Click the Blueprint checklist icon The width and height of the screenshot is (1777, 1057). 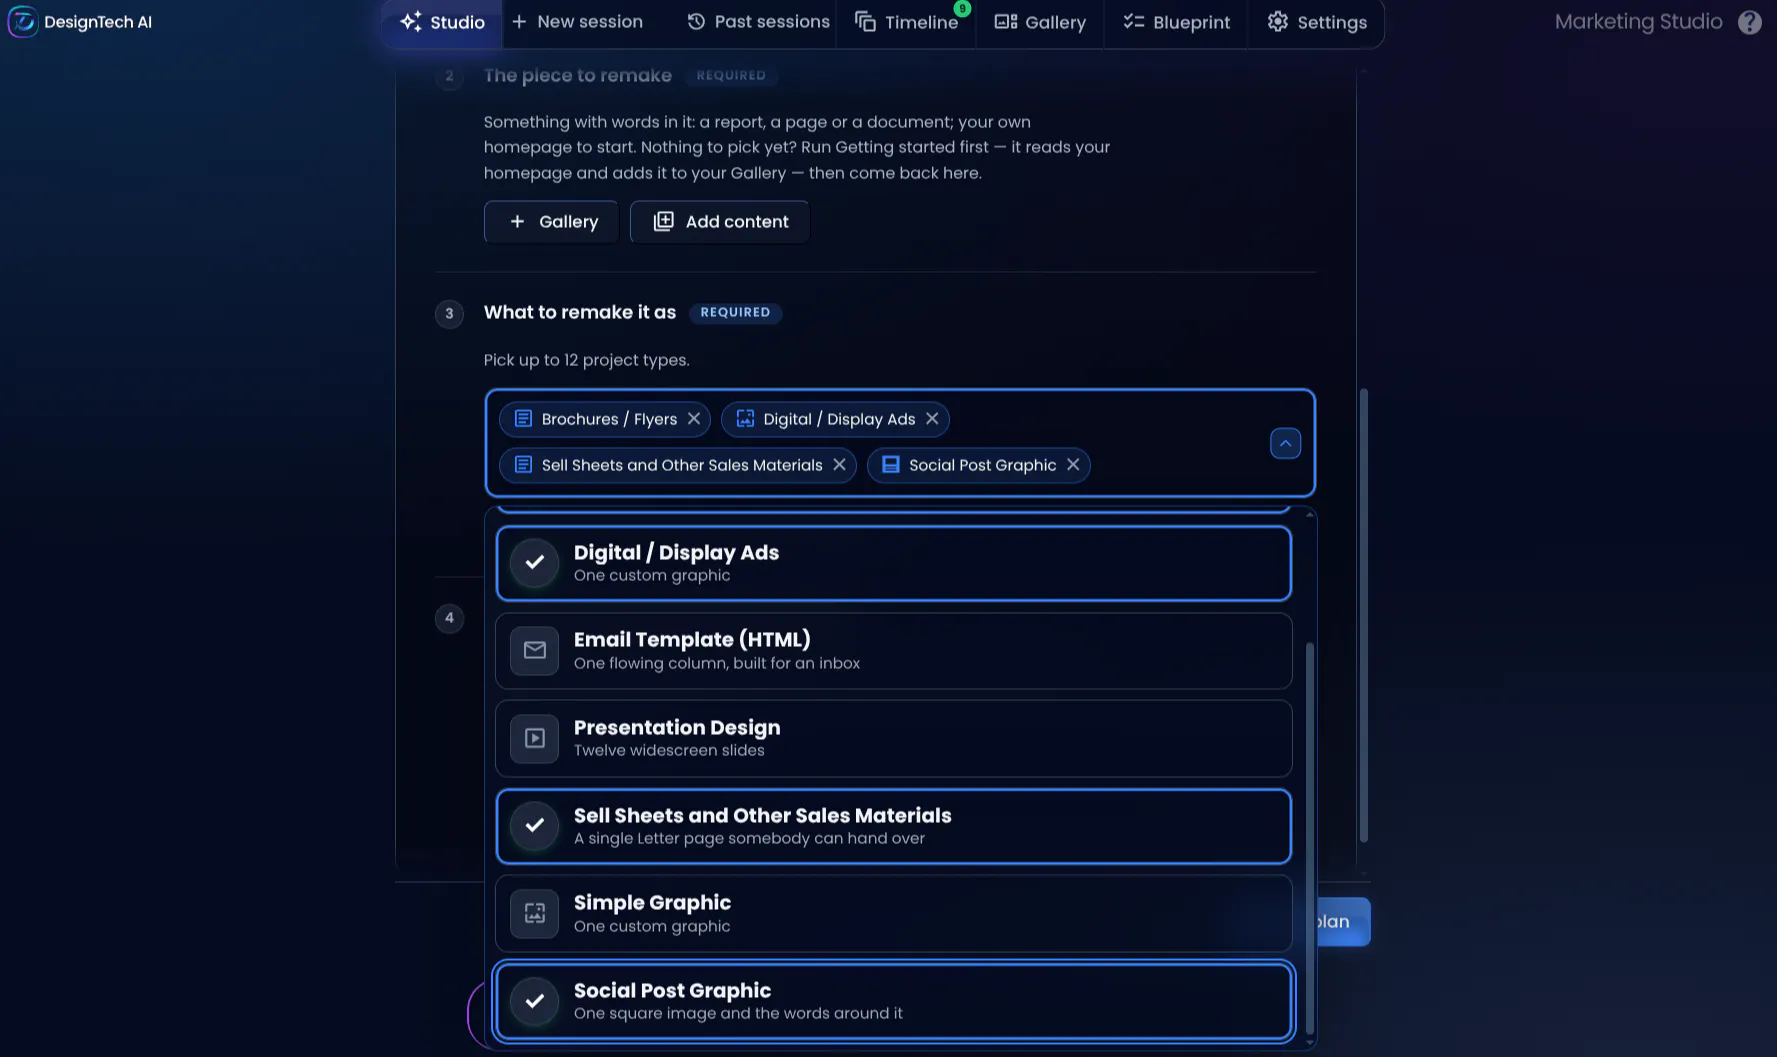[x=1133, y=21]
